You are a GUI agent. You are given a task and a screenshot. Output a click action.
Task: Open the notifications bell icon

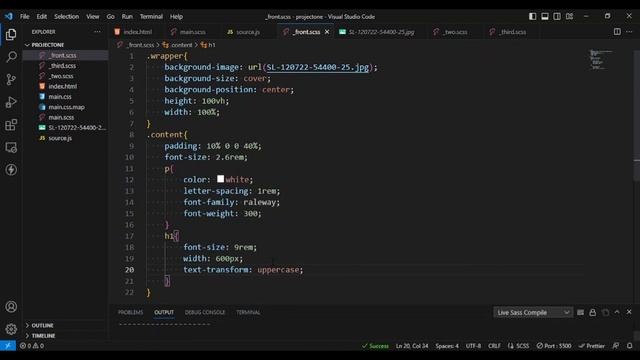point(629,346)
